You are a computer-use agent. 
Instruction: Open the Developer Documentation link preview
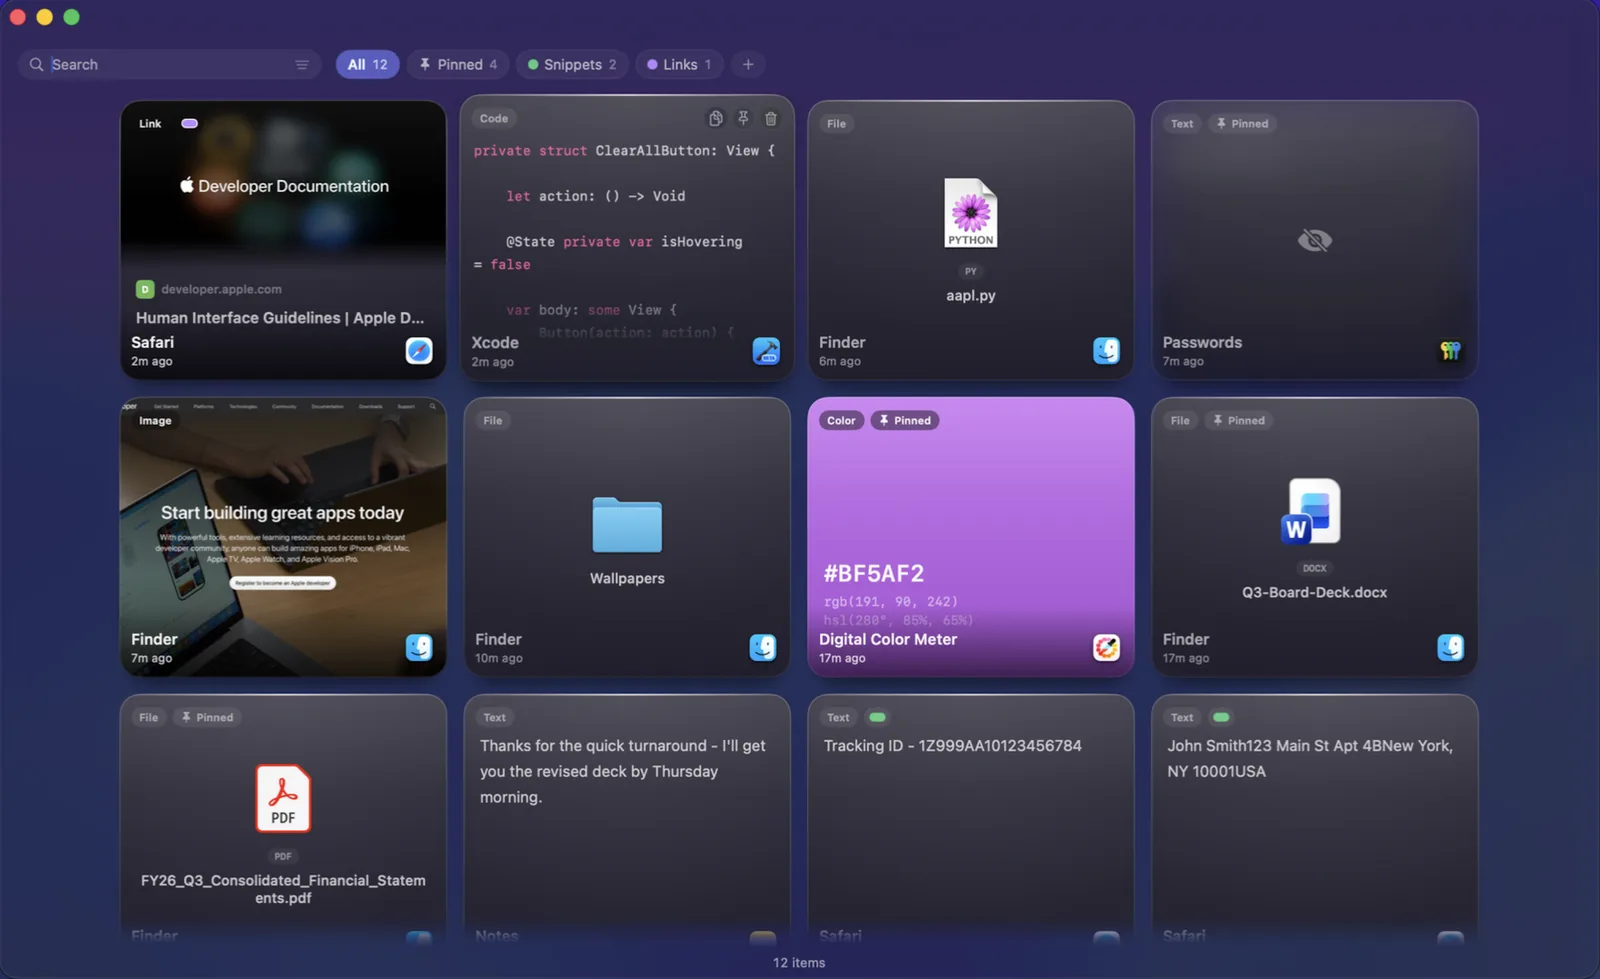283,186
